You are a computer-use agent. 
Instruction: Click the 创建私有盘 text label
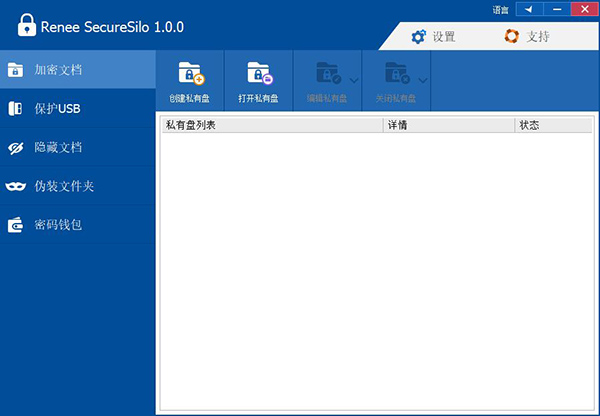[x=189, y=98]
